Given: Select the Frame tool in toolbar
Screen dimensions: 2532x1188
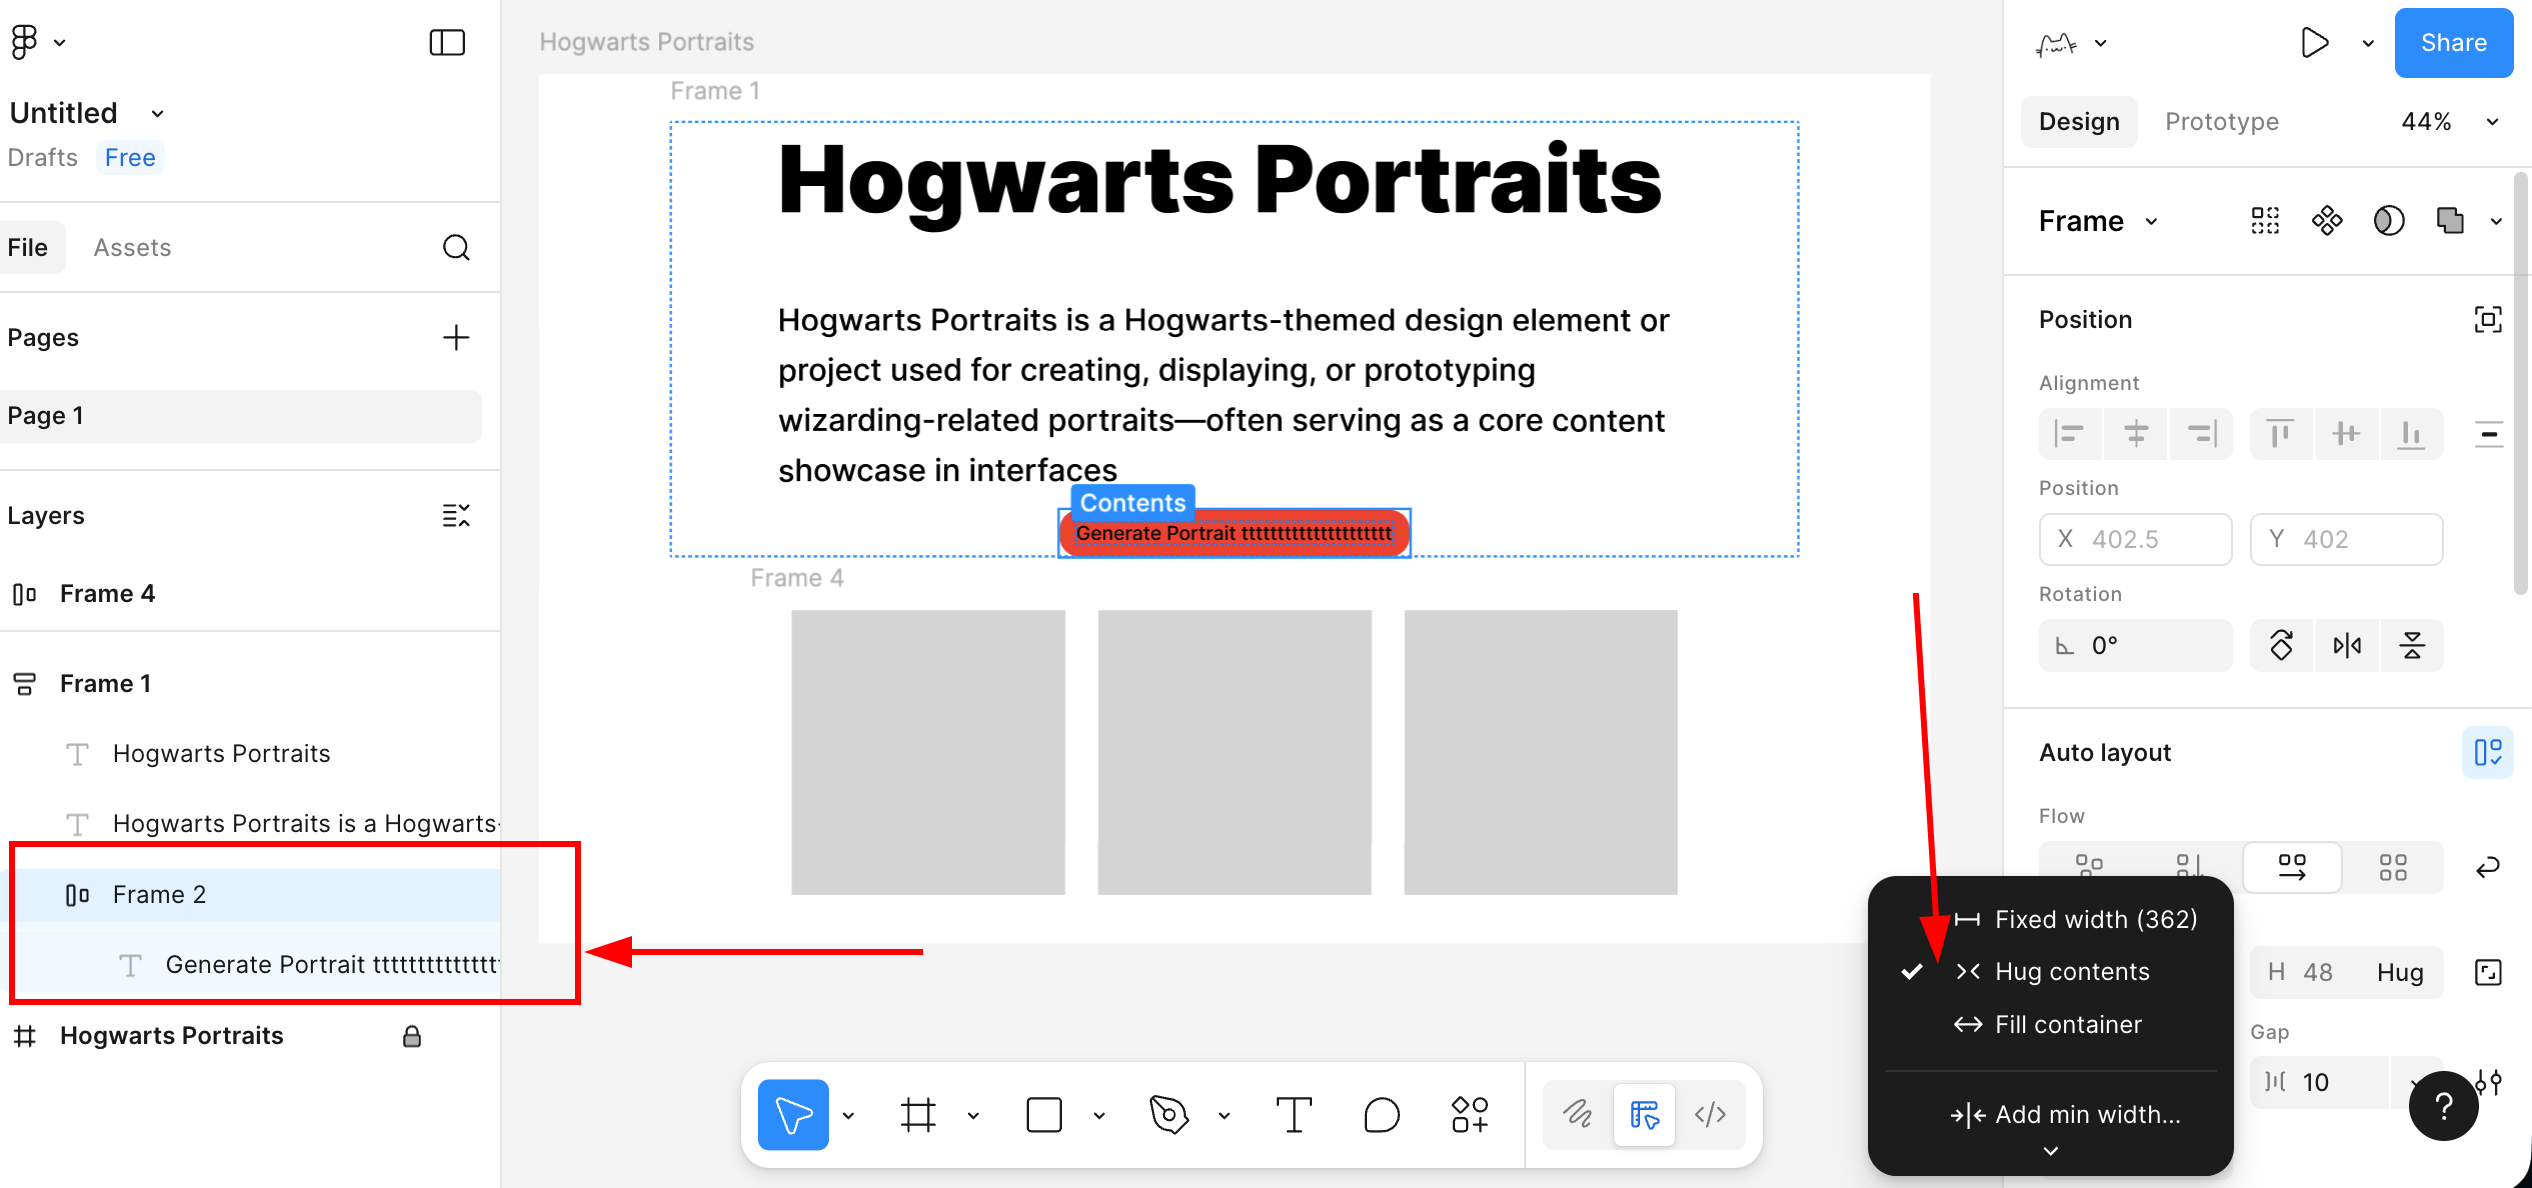Looking at the screenshot, I should coord(918,1114).
